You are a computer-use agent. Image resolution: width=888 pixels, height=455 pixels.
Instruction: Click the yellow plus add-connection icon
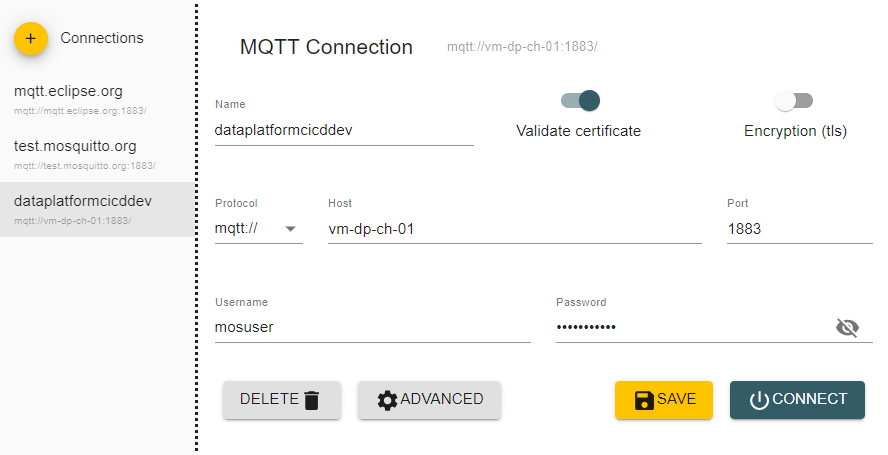tap(31, 38)
